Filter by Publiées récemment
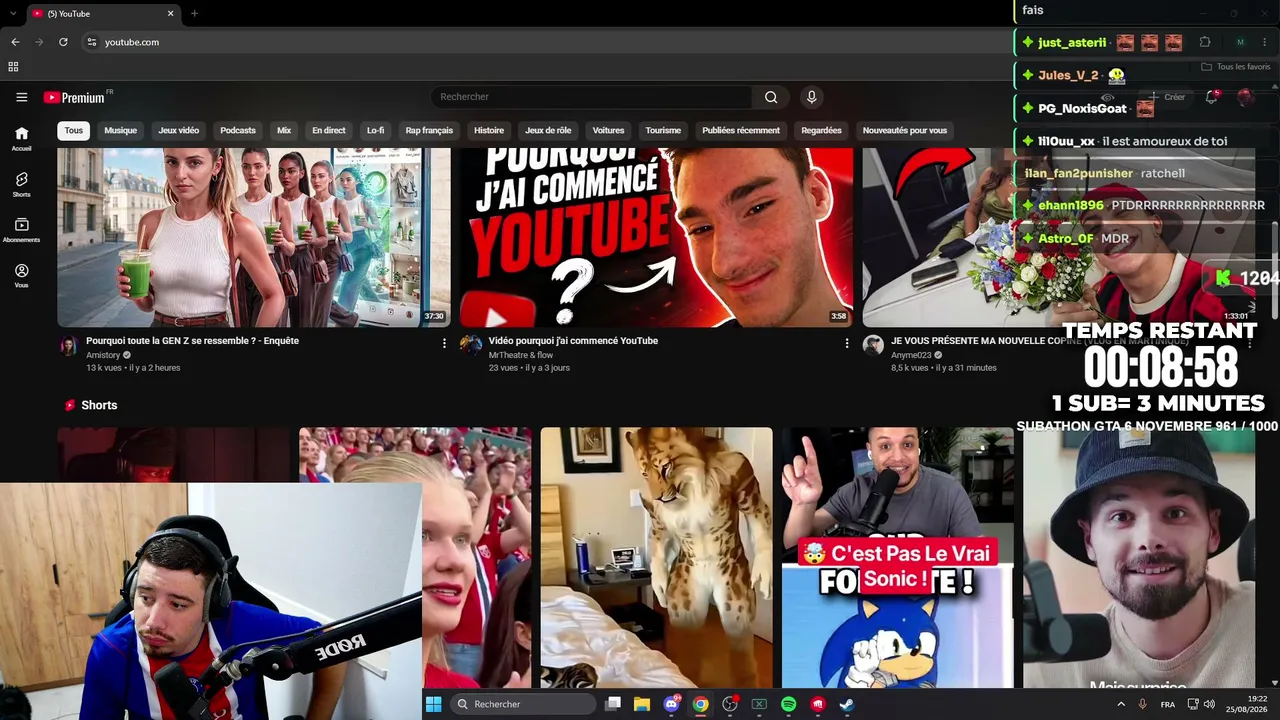The image size is (1280, 720). tap(741, 130)
